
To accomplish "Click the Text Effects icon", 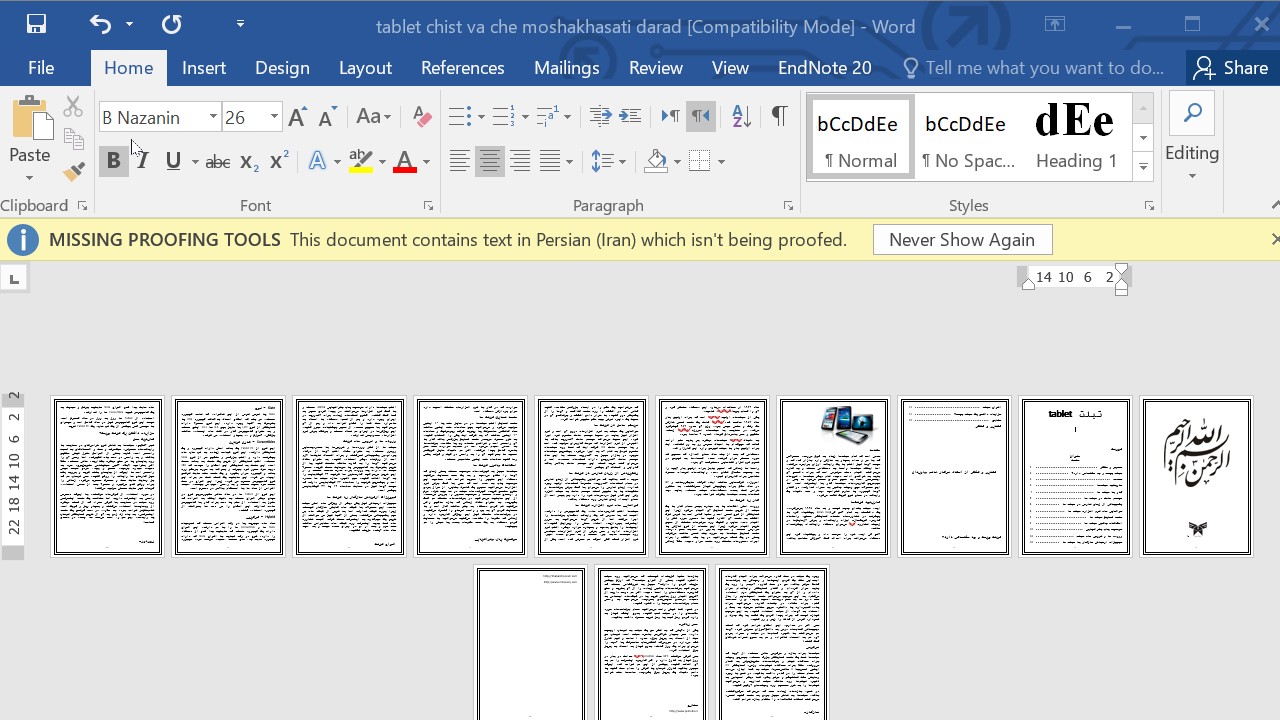I will point(317,161).
